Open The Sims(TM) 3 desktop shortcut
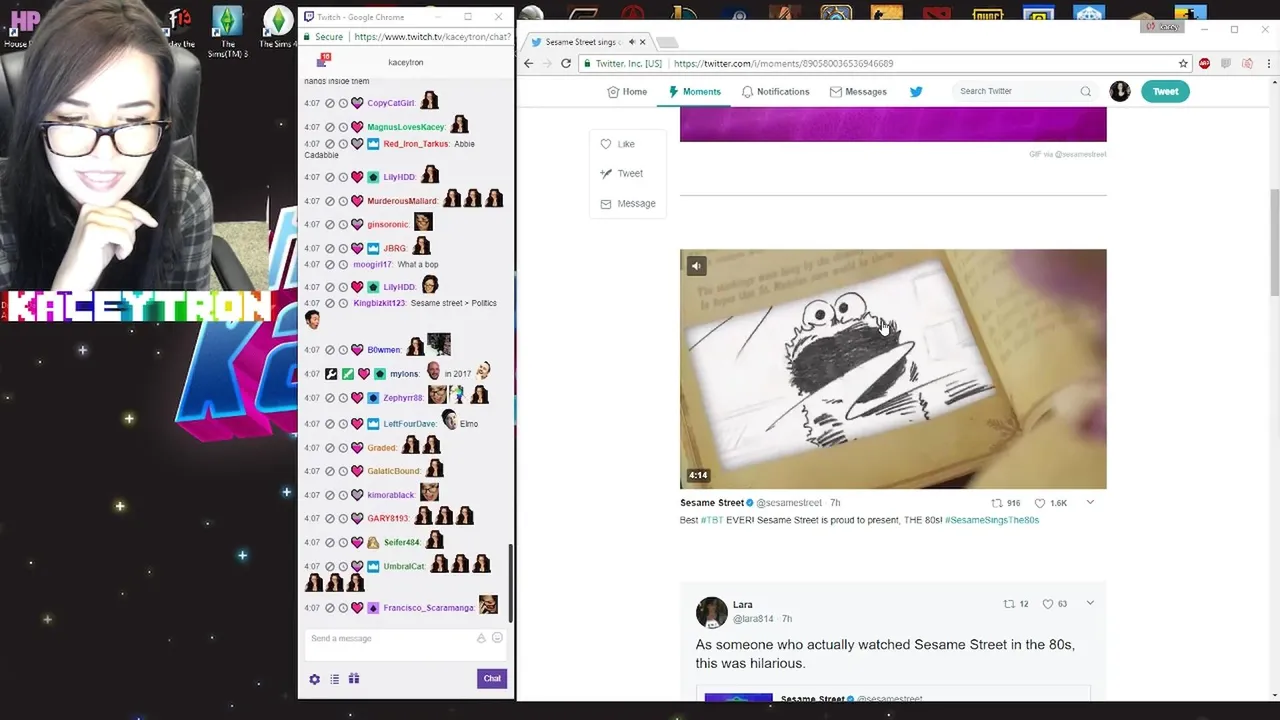Image resolution: width=1280 pixels, height=720 pixels. (x=228, y=31)
